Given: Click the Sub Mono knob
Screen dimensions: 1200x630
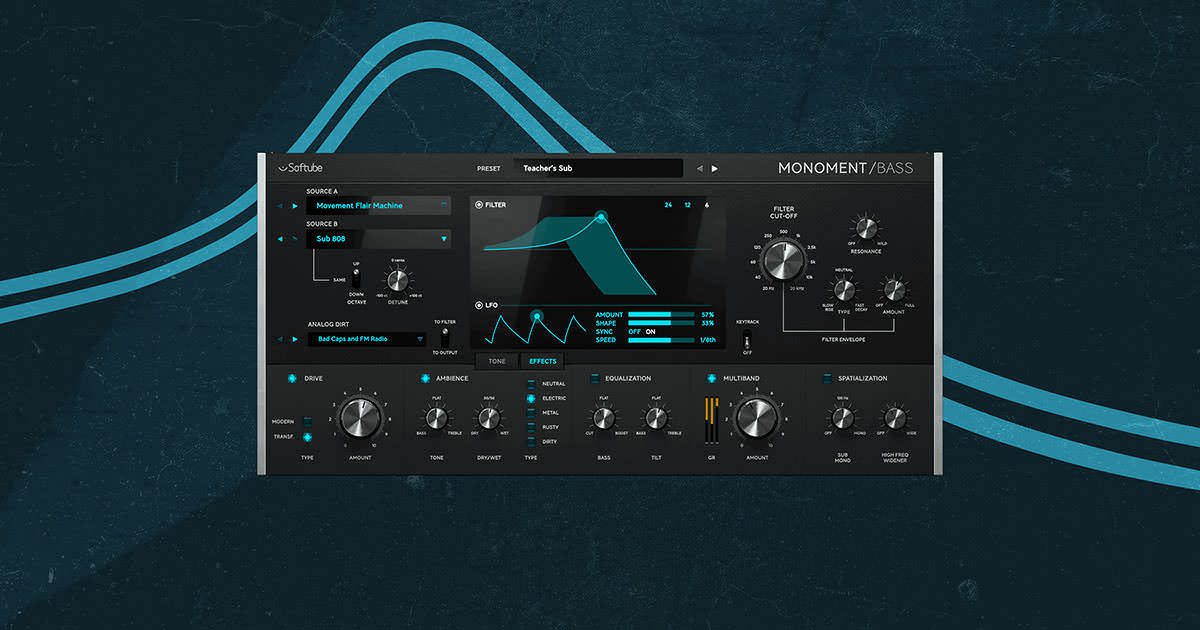Looking at the screenshot, I should coord(842,418).
